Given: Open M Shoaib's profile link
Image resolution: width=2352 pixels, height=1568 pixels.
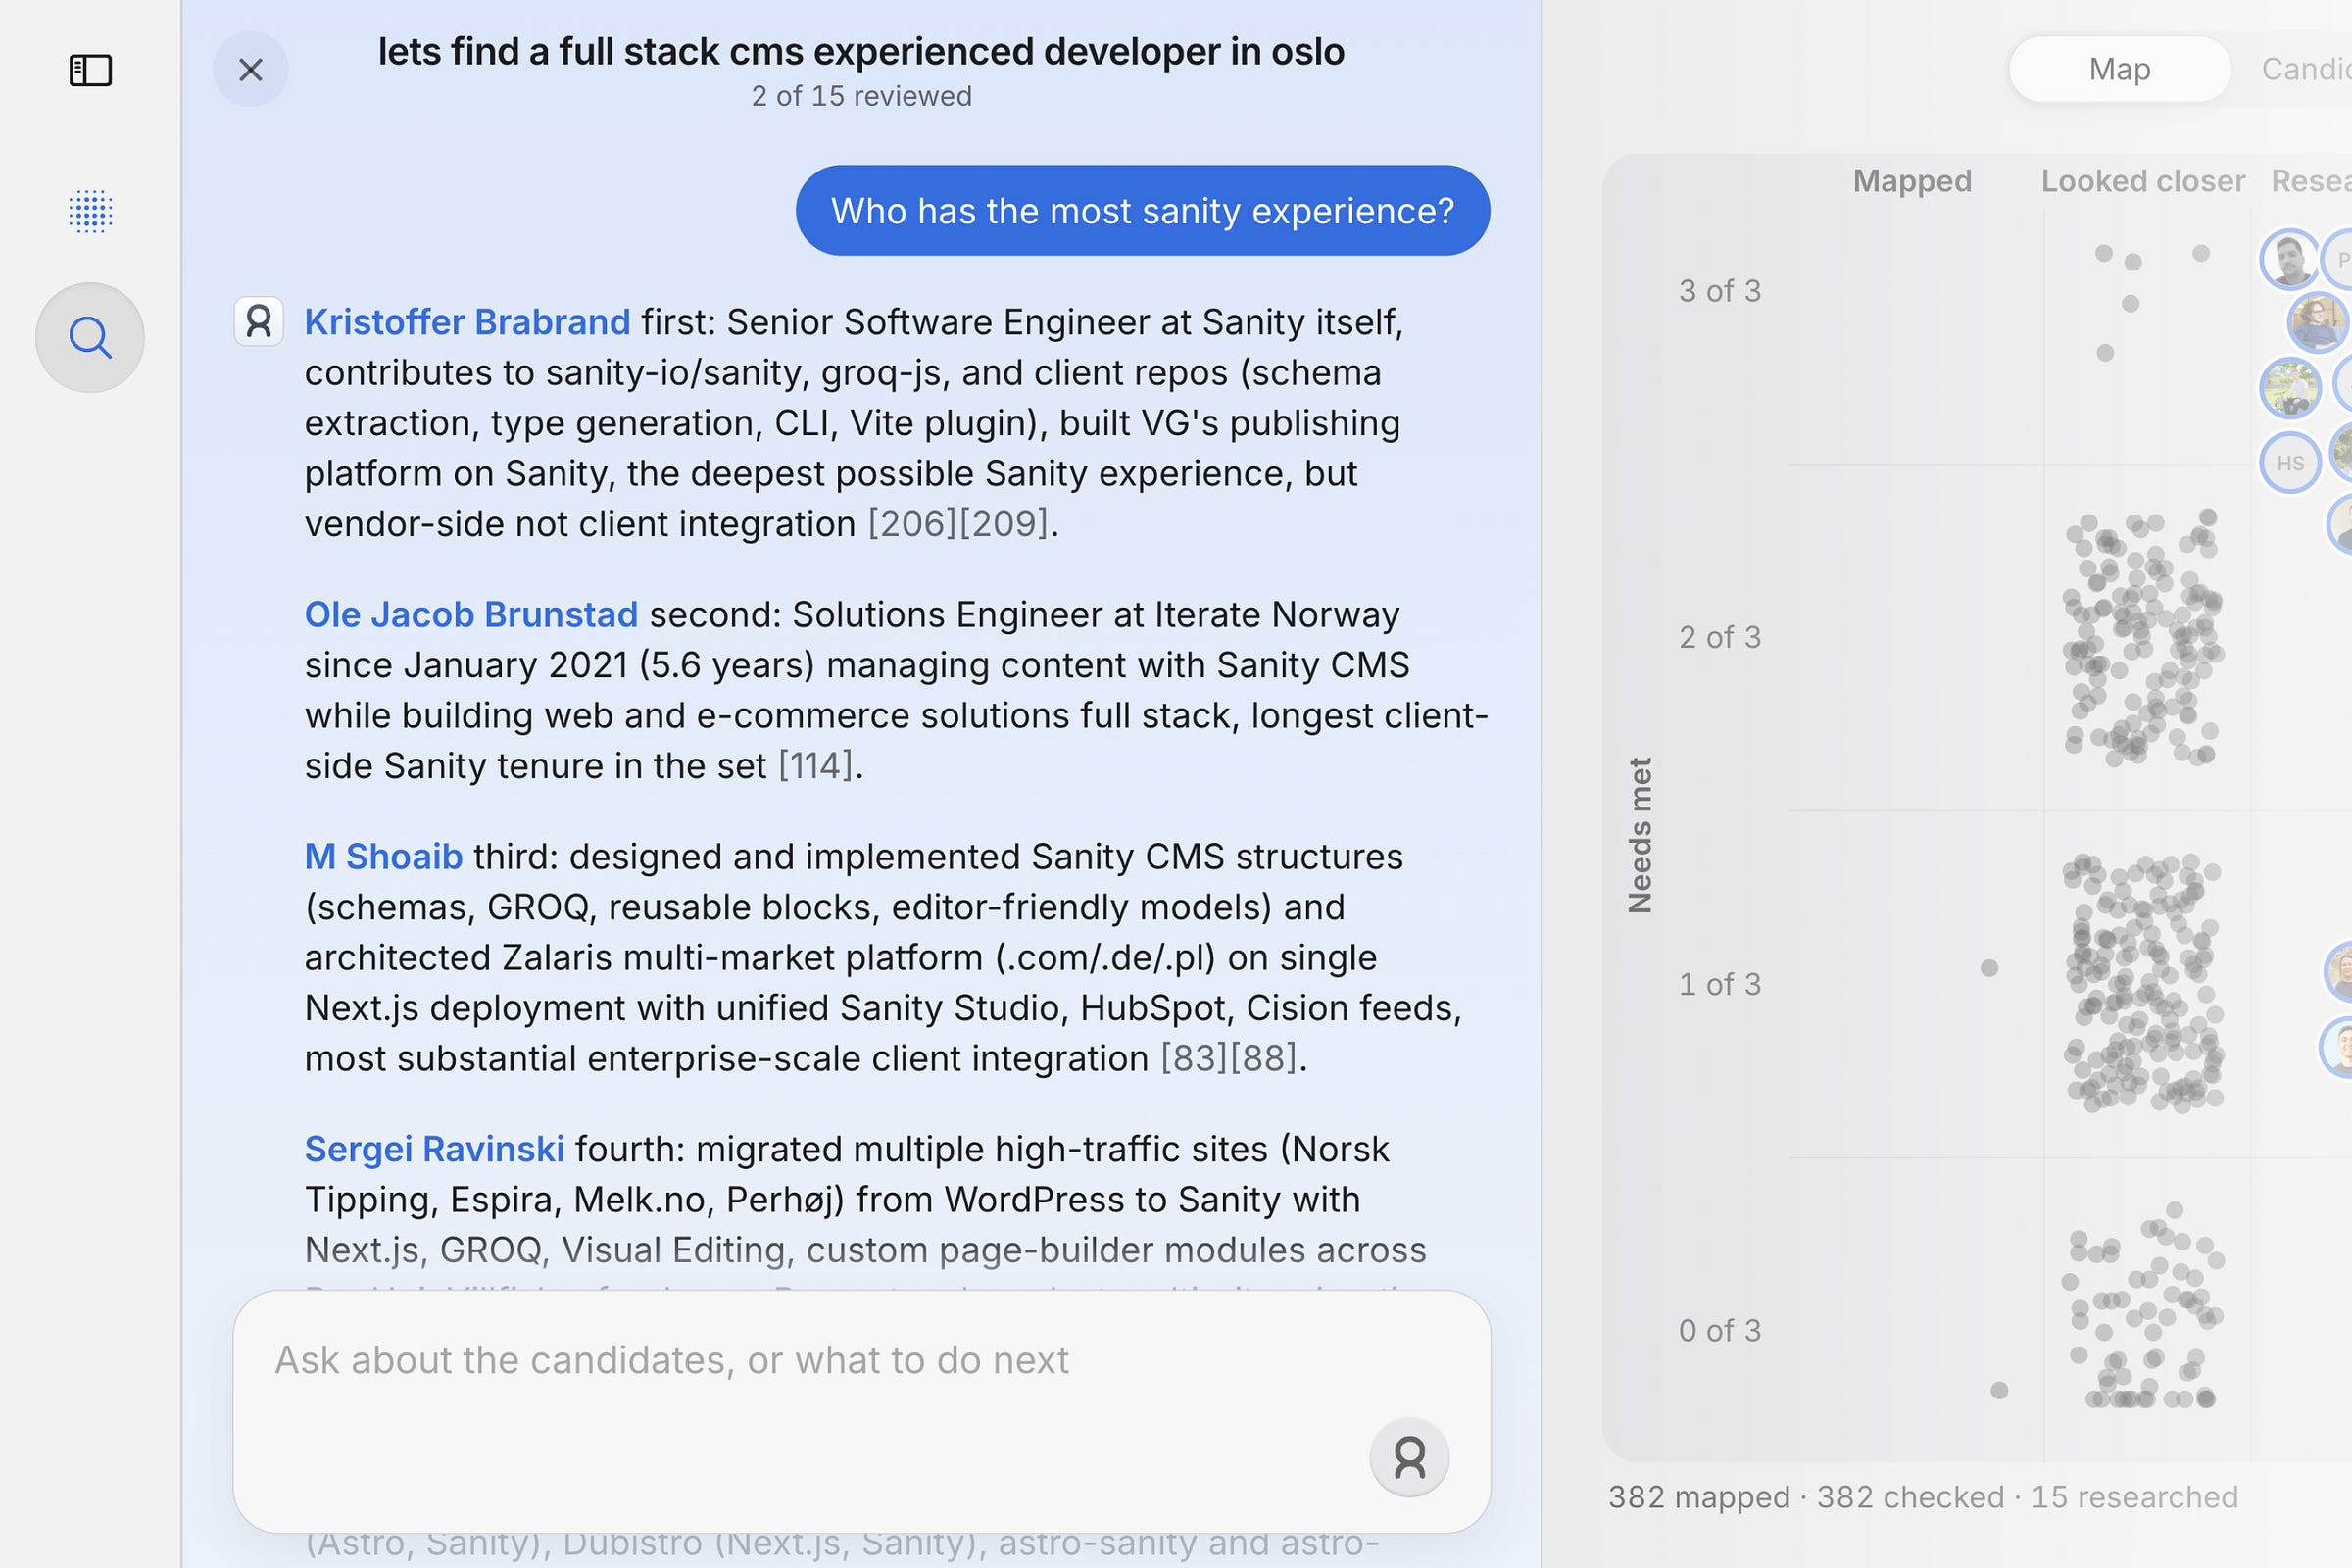Looking at the screenshot, I should [x=384, y=856].
